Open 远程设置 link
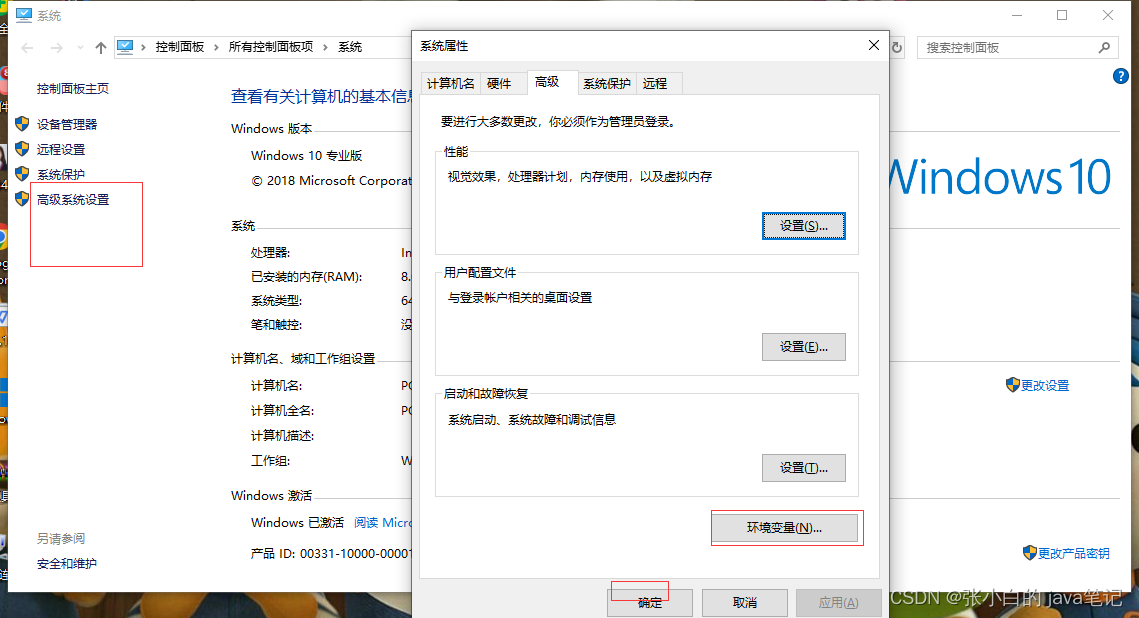Screen dimensions: 1139x618 coord(61,149)
